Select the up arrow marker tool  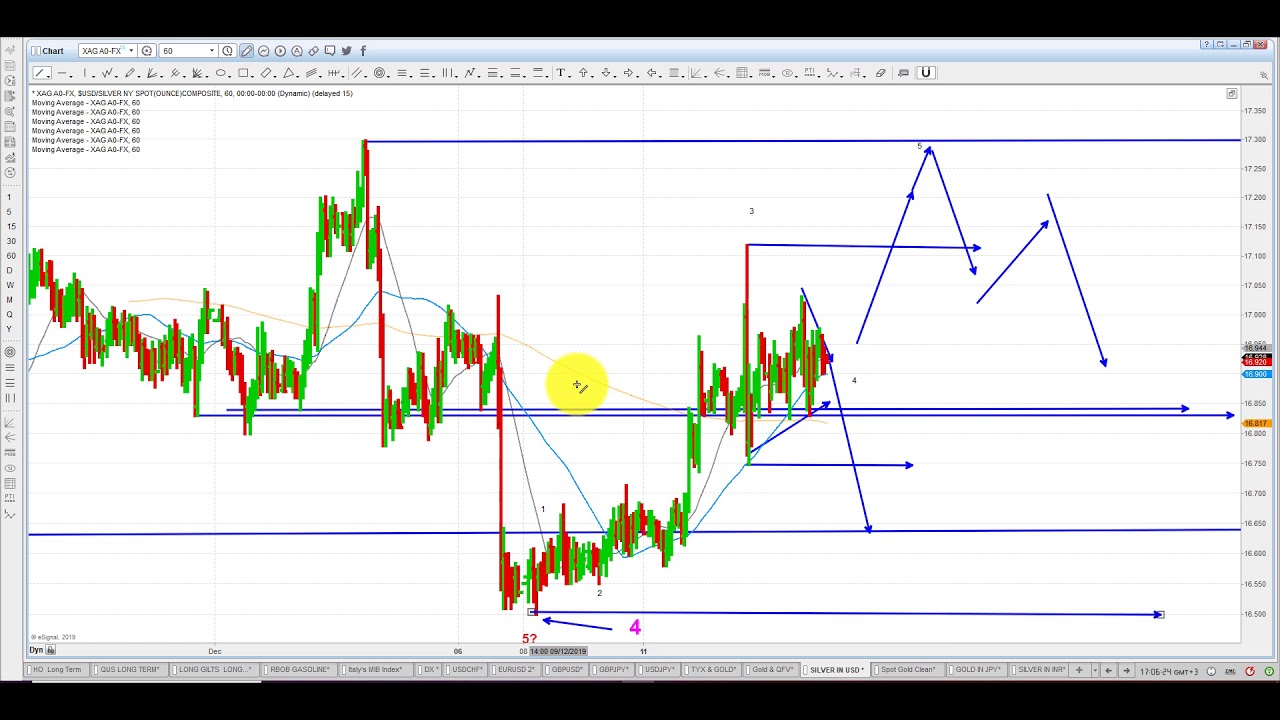(x=584, y=72)
